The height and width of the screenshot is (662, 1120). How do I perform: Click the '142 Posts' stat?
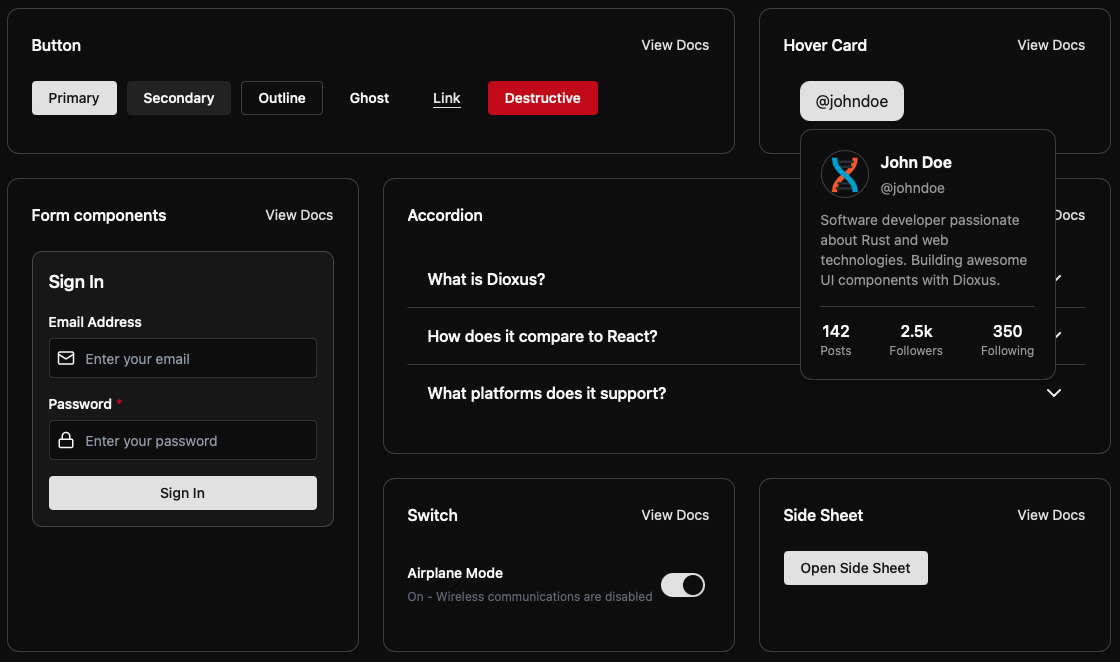tap(836, 340)
